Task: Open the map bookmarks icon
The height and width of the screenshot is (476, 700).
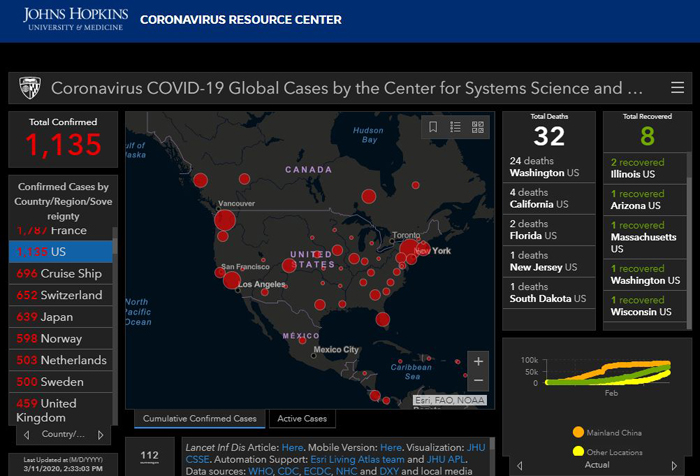Action: (433, 127)
